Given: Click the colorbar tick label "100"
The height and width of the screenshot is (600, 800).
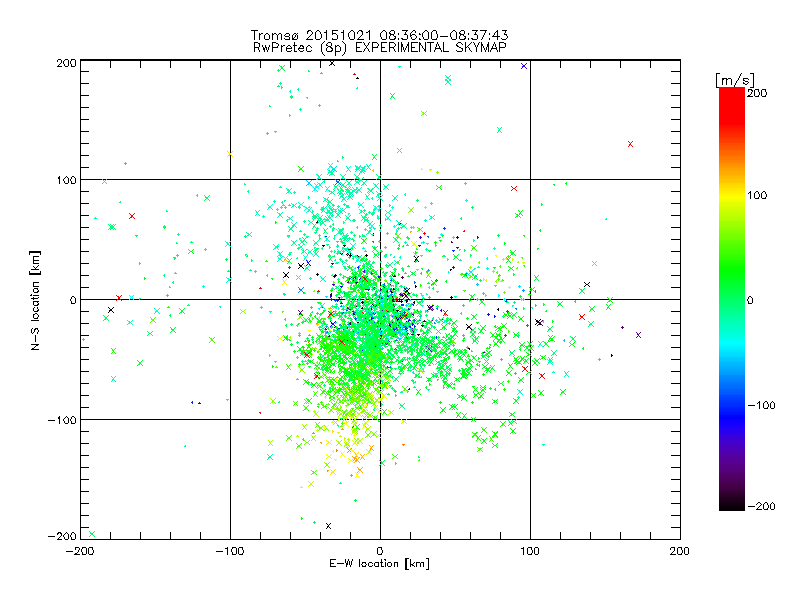Looking at the screenshot, I should (x=757, y=195).
